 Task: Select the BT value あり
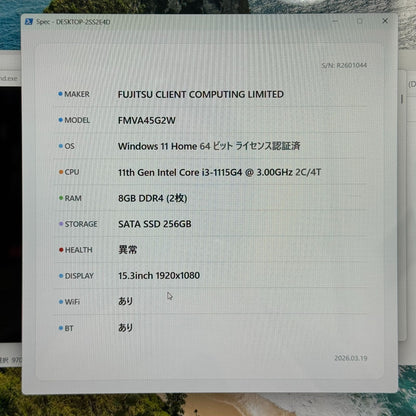(x=126, y=328)
